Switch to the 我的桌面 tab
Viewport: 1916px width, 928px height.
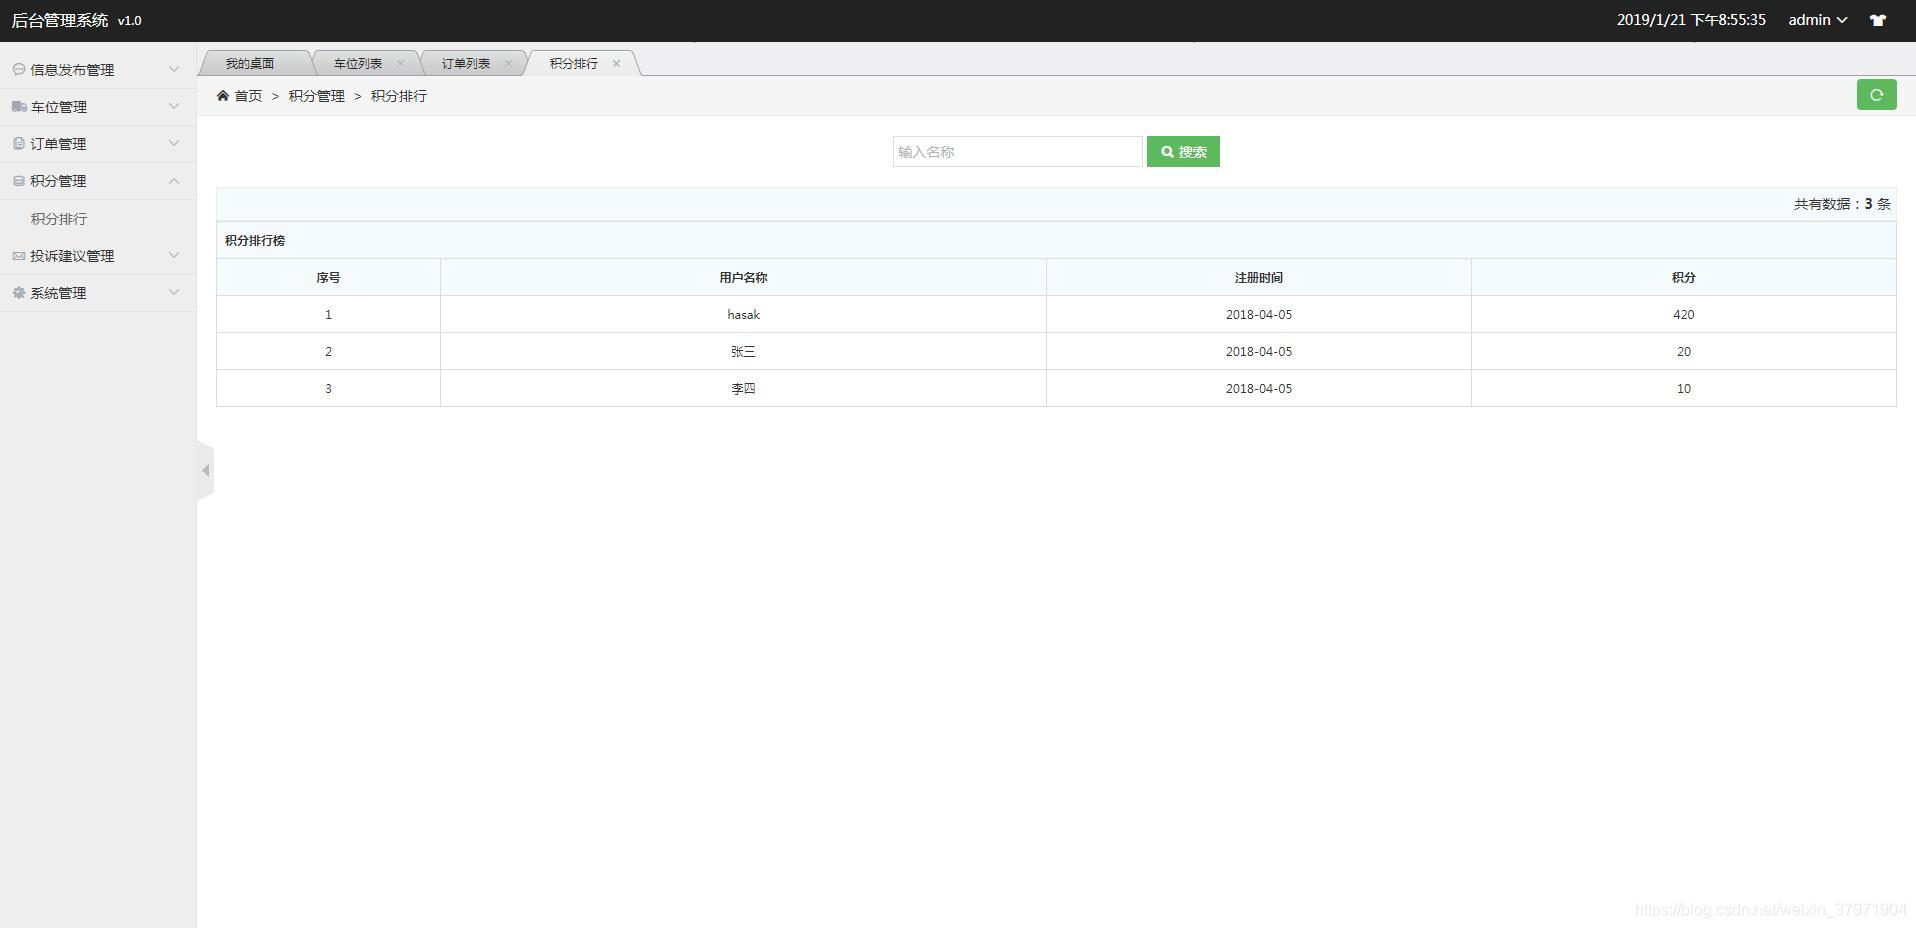coord(250,63)
